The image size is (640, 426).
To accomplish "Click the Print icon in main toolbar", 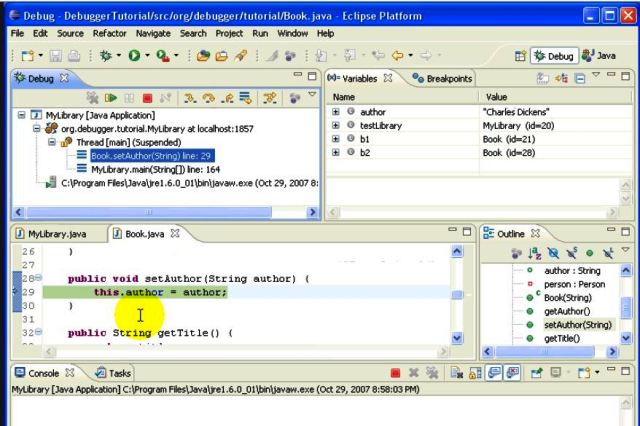I will 74,55.
